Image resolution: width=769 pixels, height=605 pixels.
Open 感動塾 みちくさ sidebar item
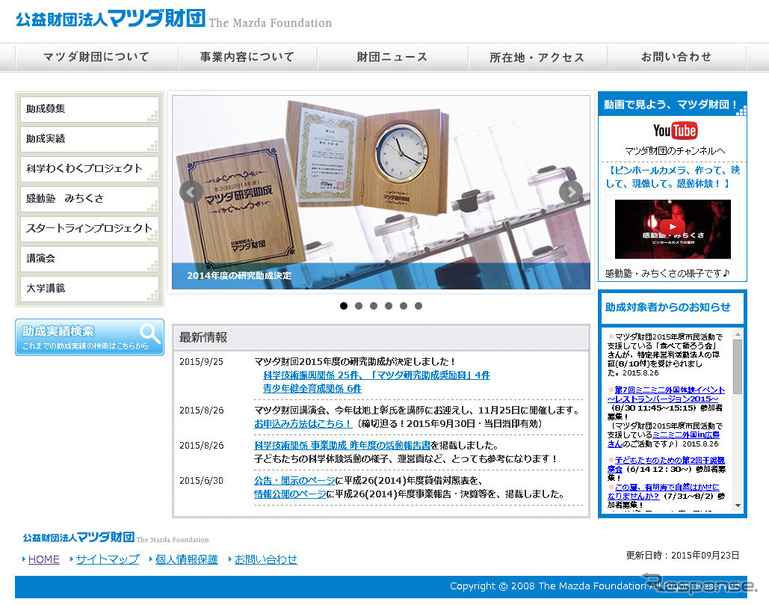pyautogui.click(x=89, y=199)
